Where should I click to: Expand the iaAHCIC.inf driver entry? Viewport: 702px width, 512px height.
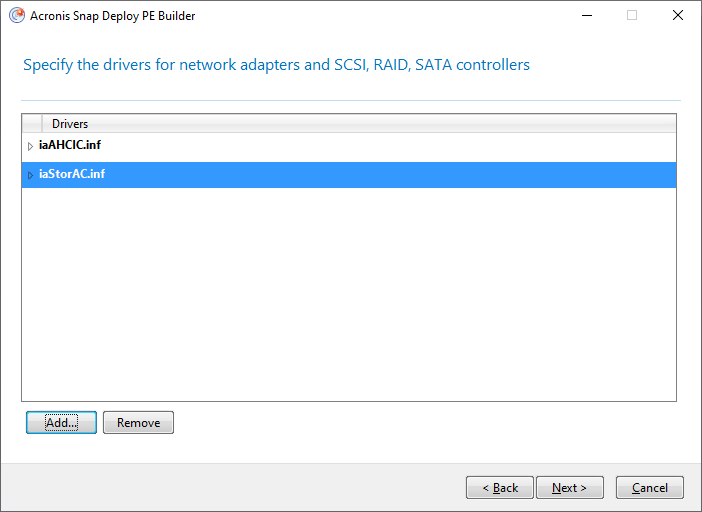click(30, 146)
